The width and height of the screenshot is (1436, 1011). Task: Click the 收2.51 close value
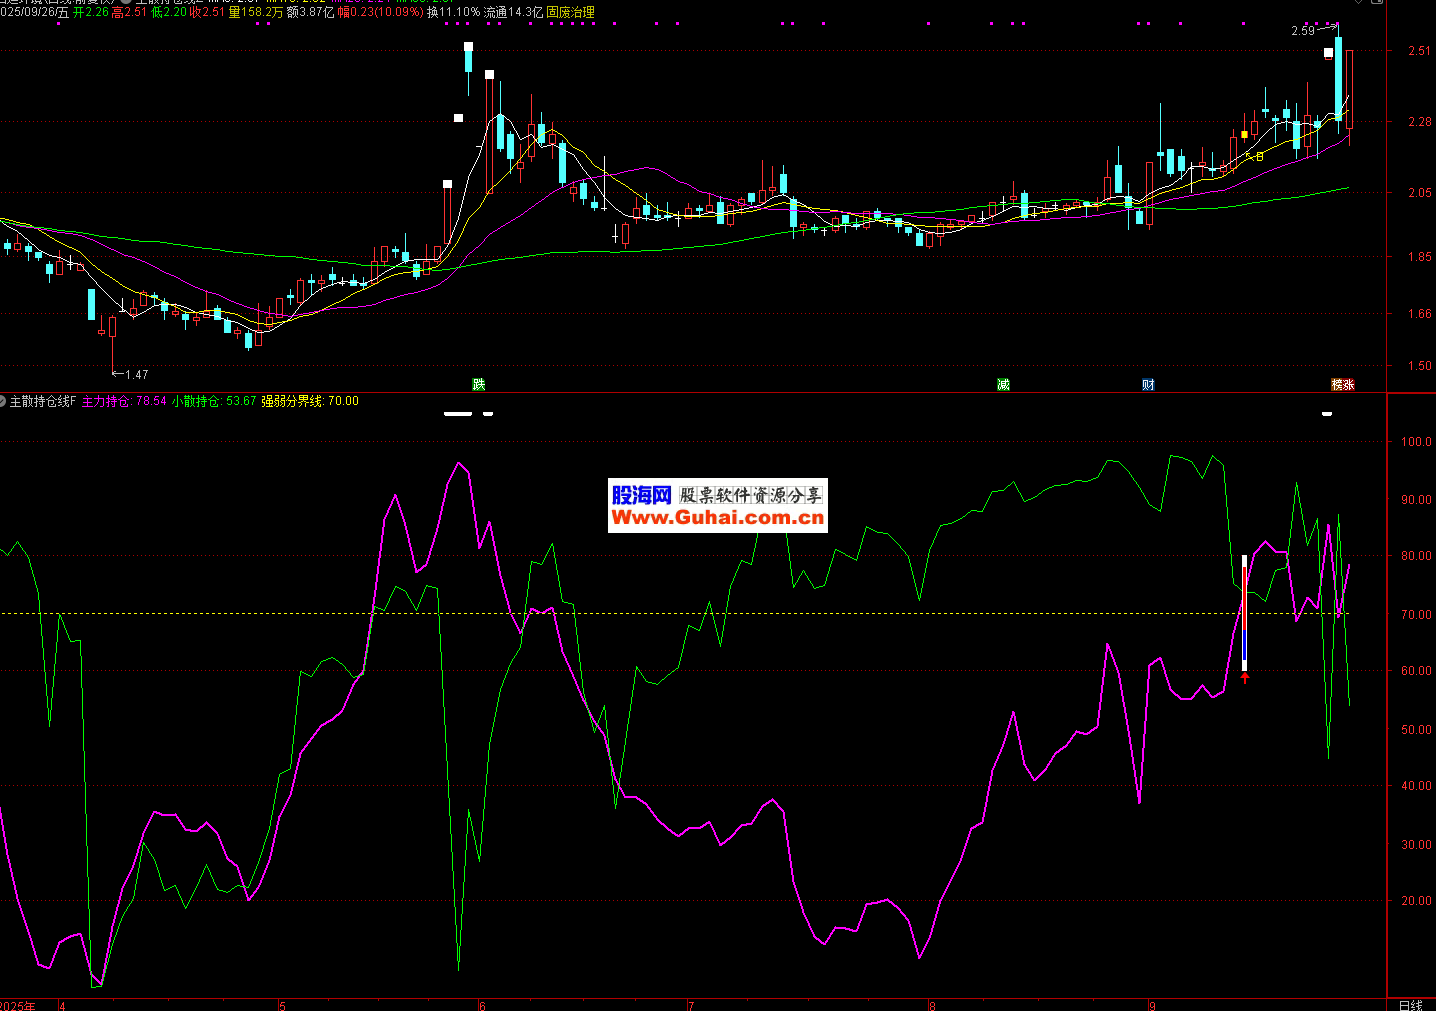[208, 12]
